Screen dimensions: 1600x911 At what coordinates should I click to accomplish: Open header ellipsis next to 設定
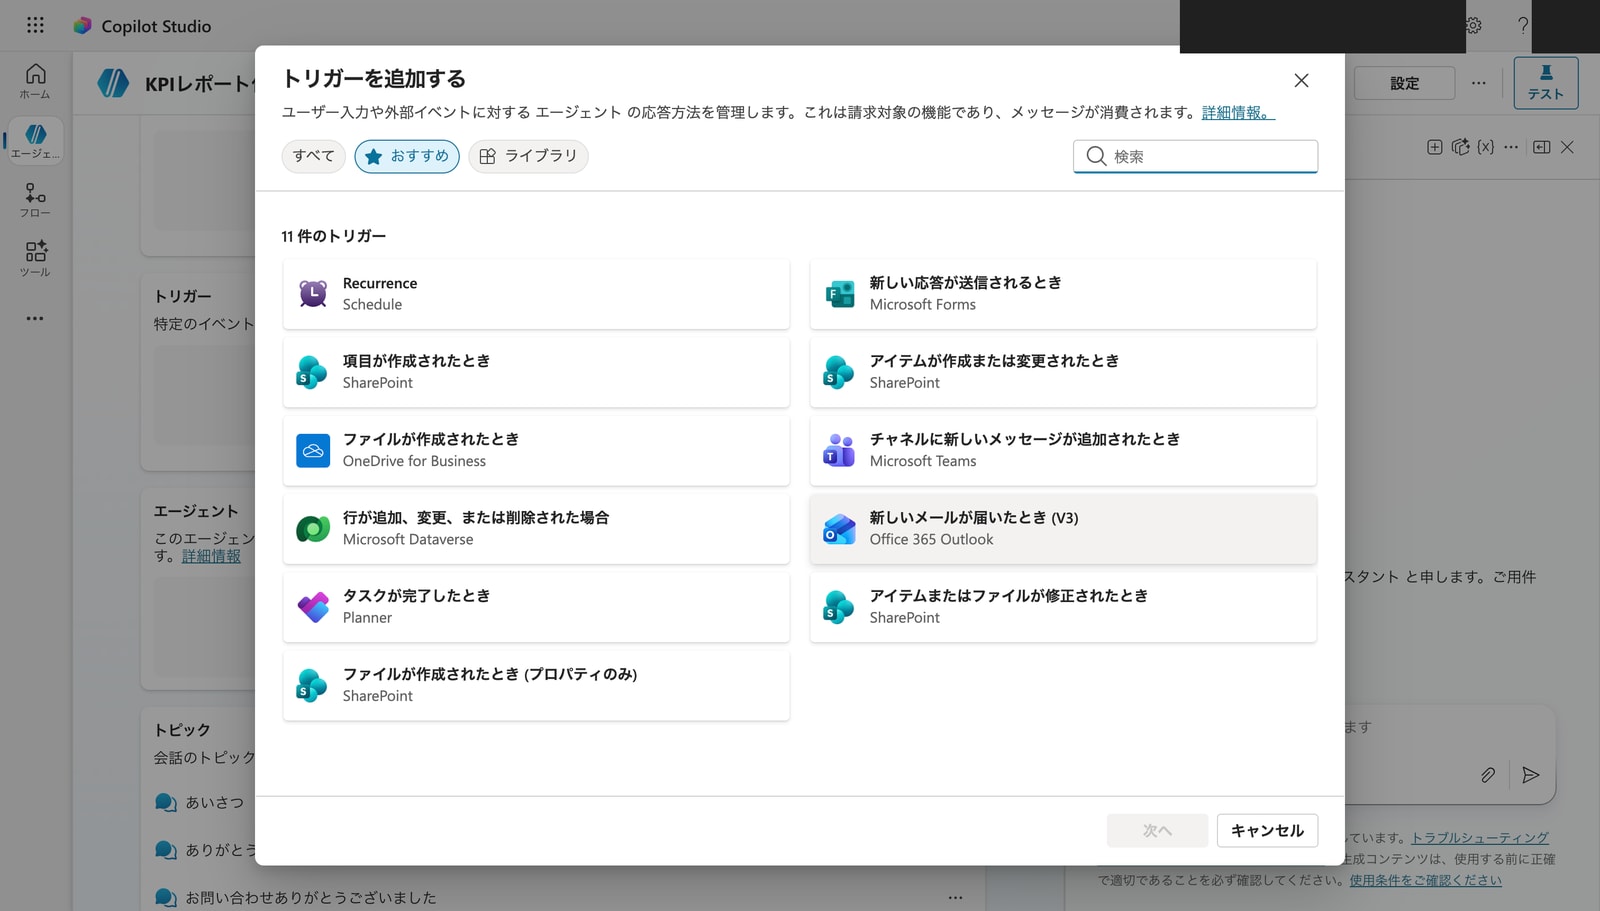coord(1478,83)
